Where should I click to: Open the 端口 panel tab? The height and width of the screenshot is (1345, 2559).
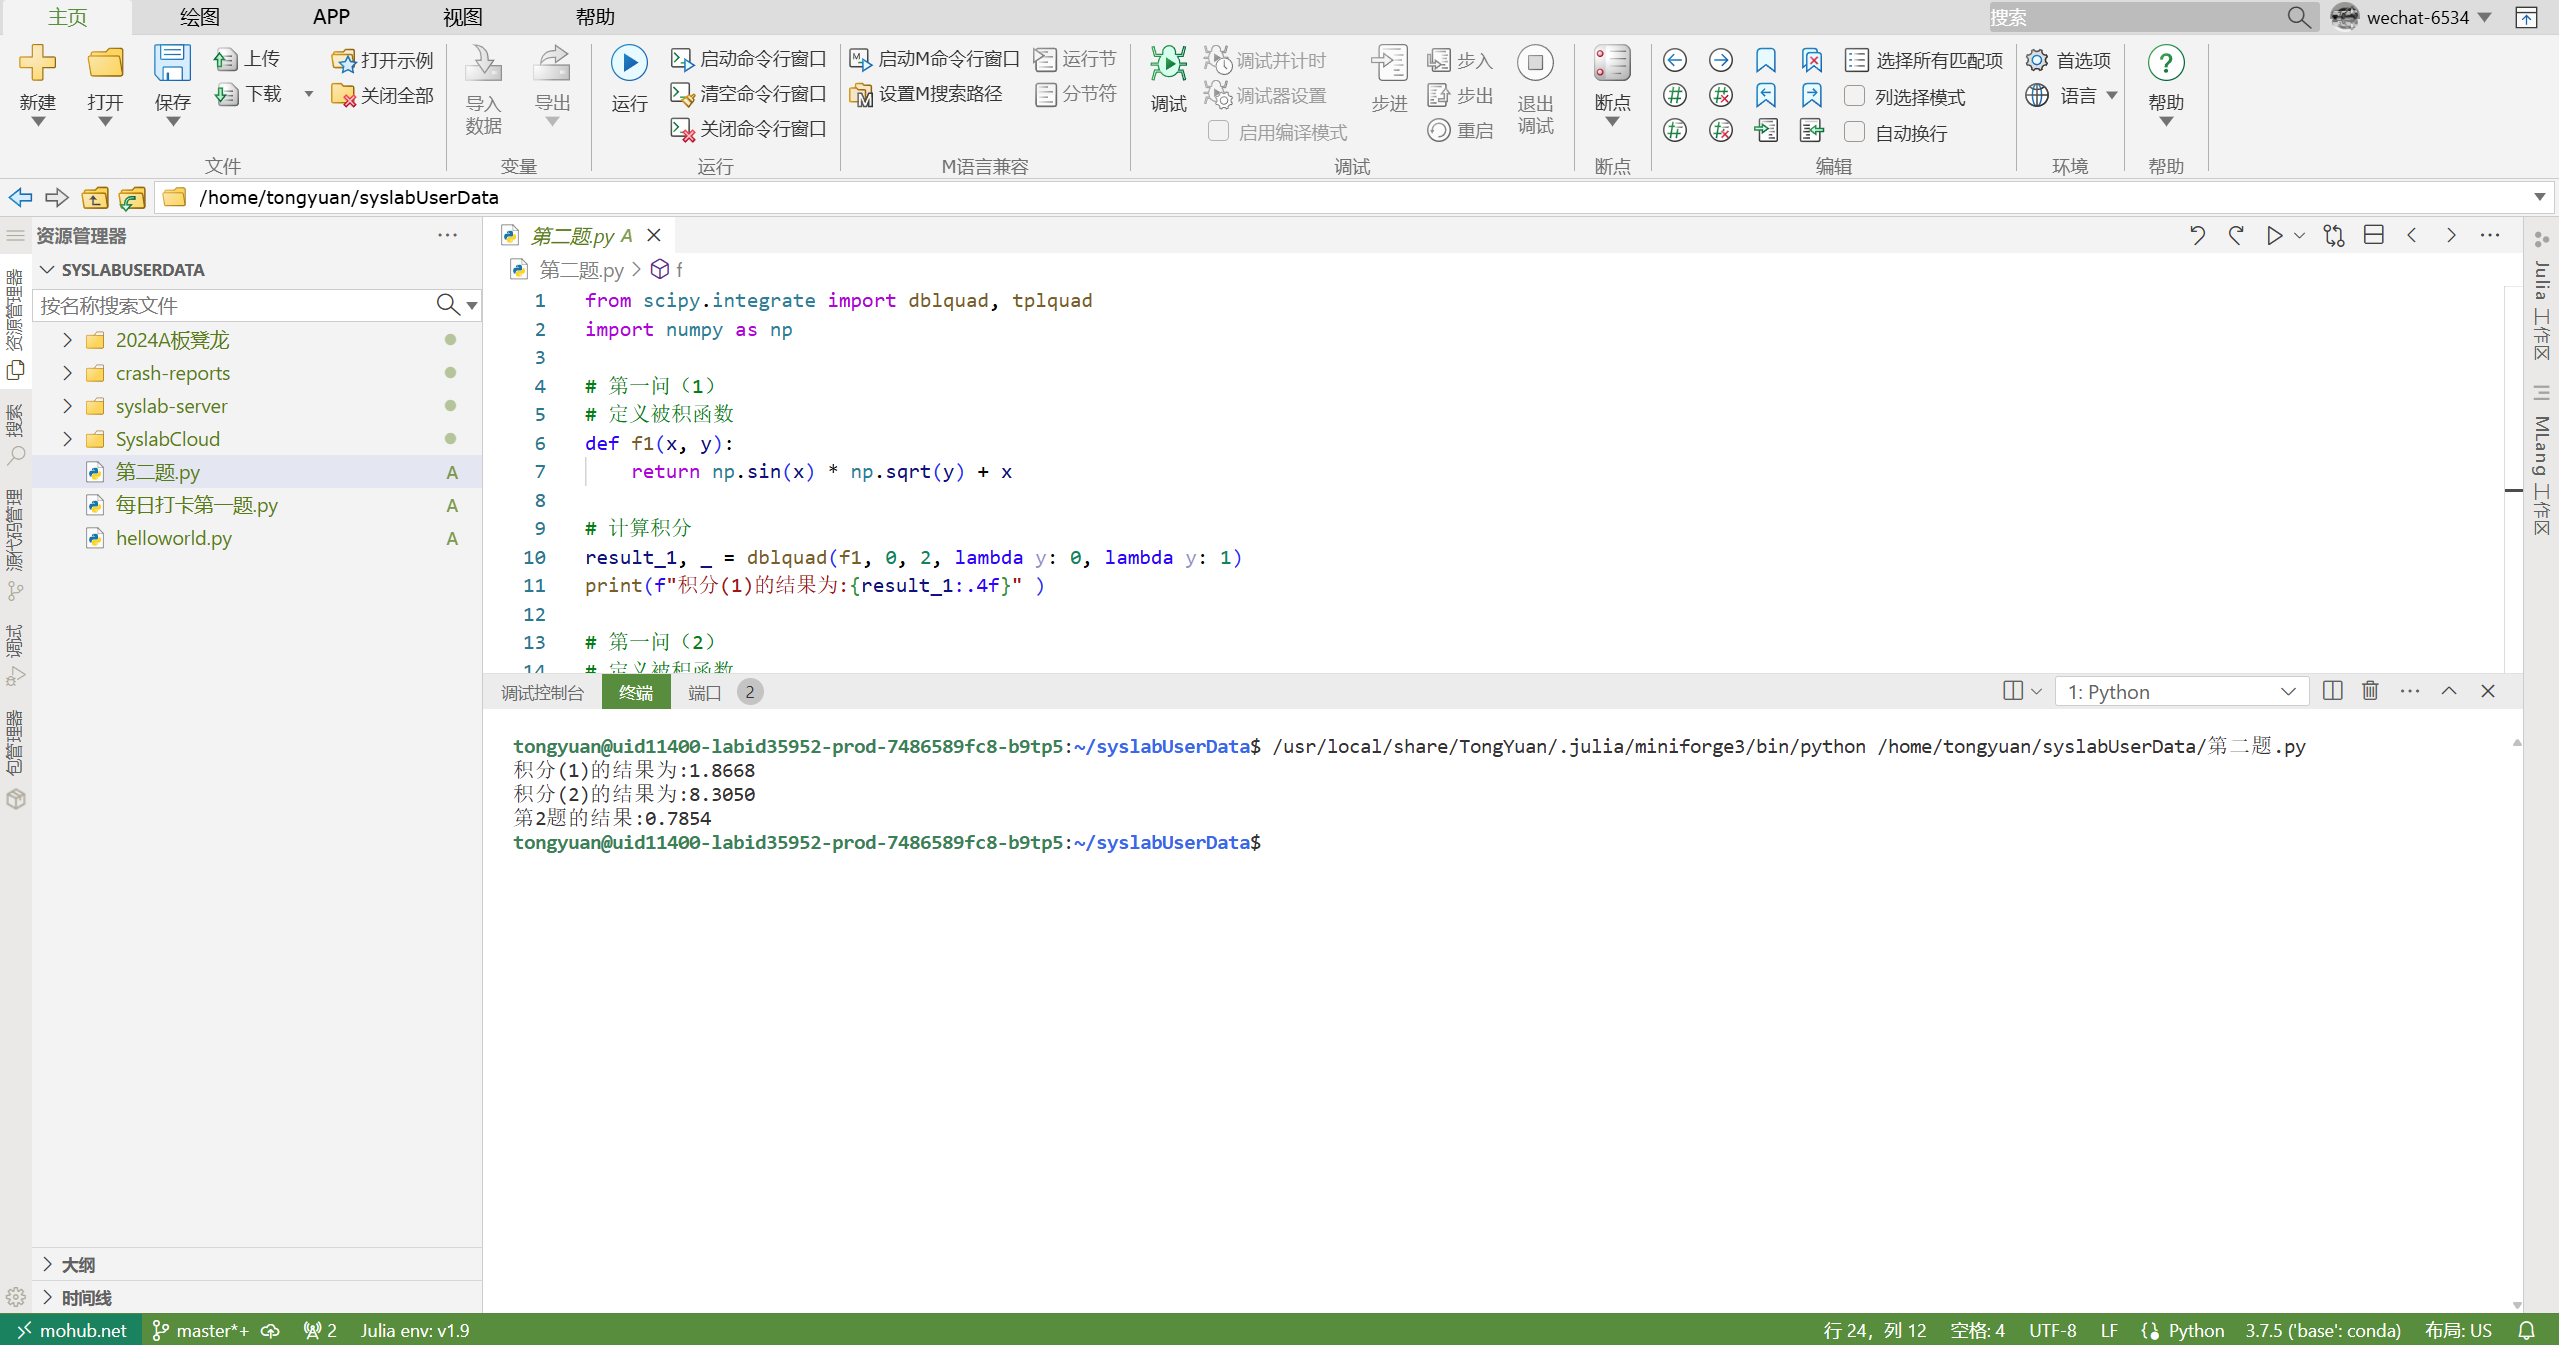tap(705, 692)
